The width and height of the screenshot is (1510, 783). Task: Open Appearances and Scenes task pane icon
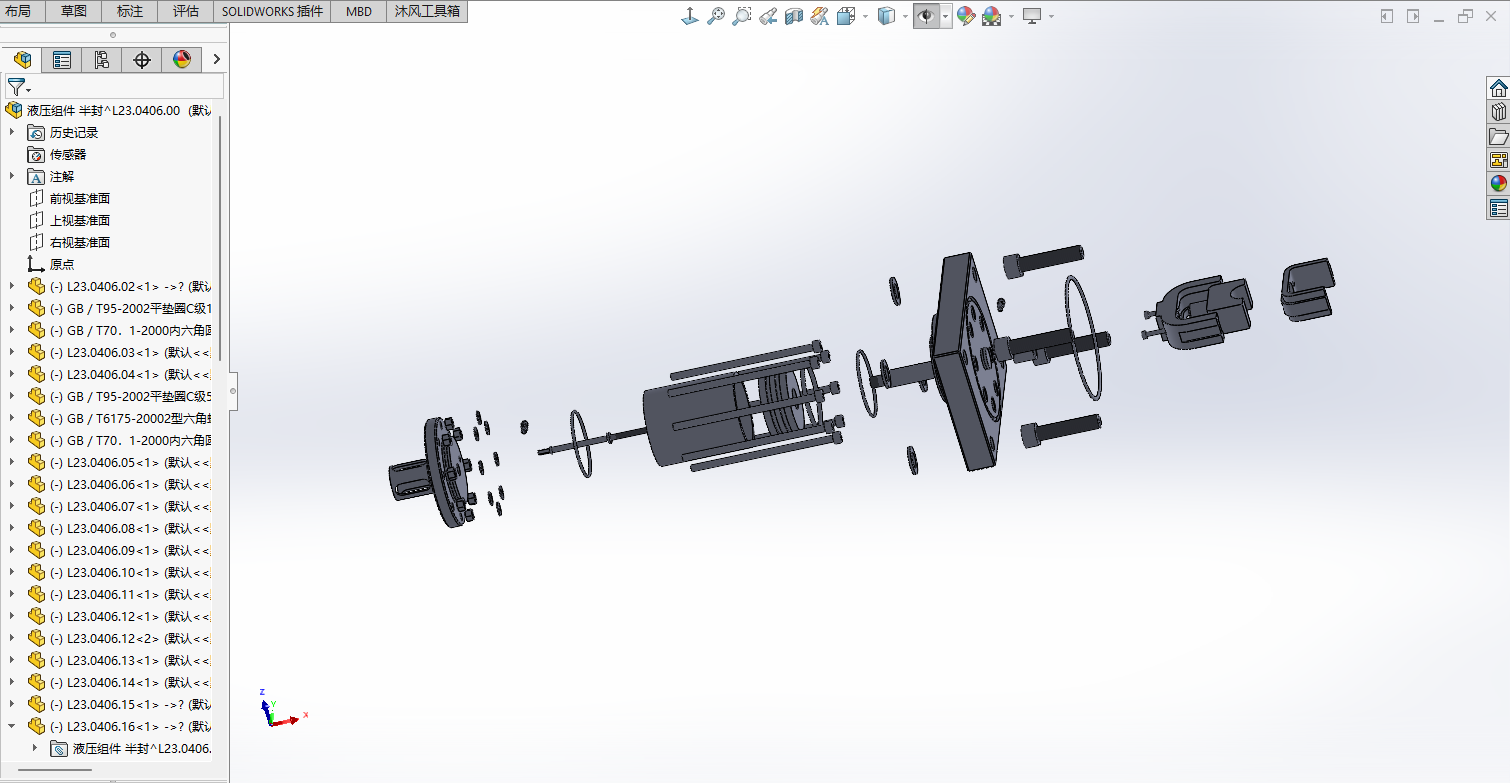pyautogui.click(x=1498, y=184)
